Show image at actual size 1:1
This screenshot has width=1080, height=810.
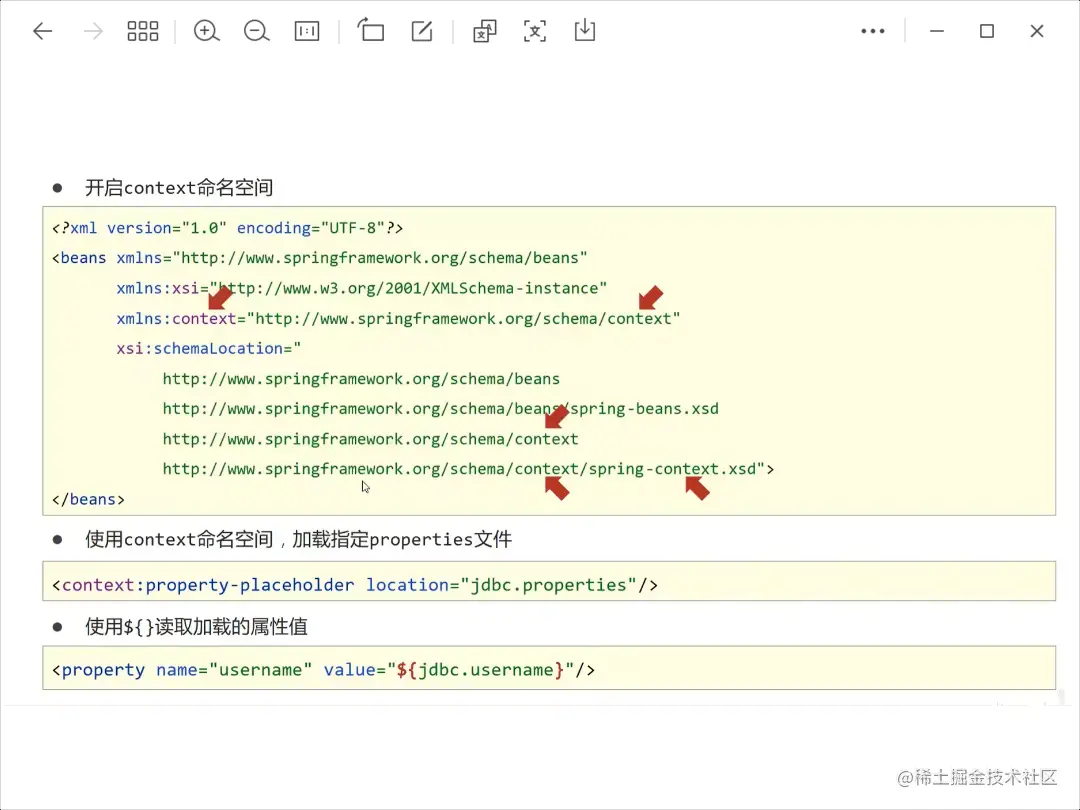click(x=307, y=31)
